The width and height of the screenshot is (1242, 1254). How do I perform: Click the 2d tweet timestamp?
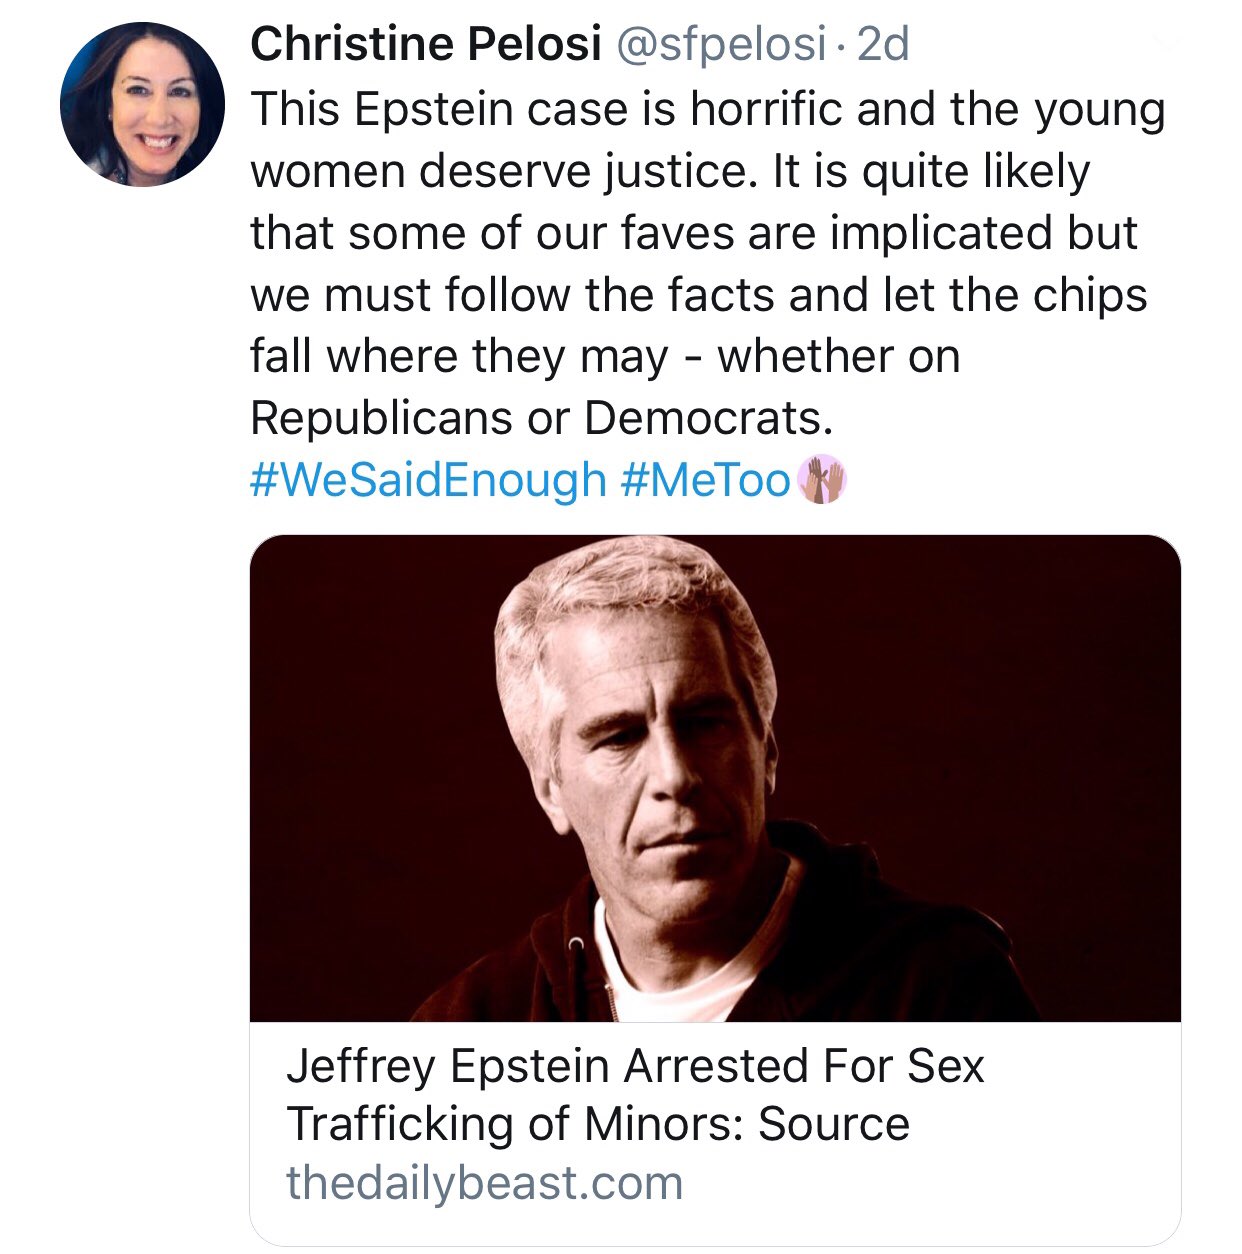point(884,44)
